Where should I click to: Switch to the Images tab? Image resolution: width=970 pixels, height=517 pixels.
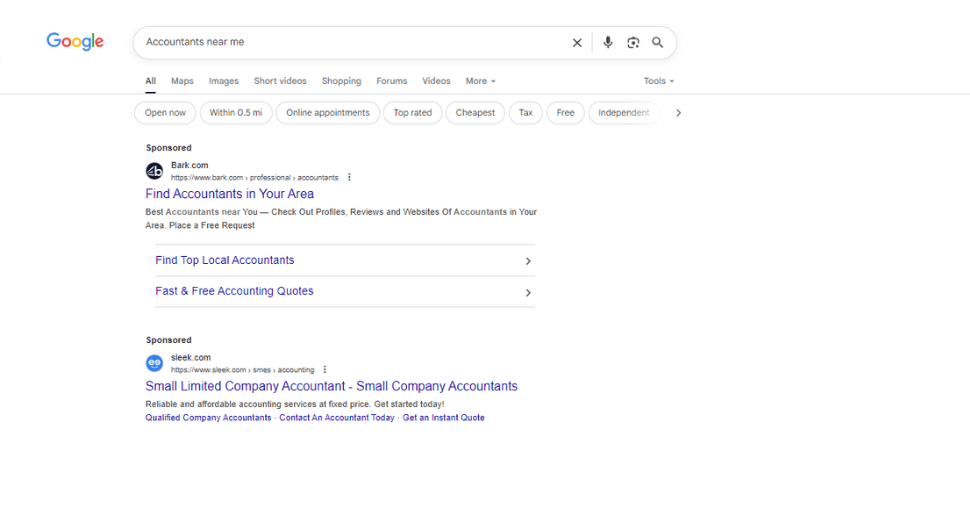223,81
